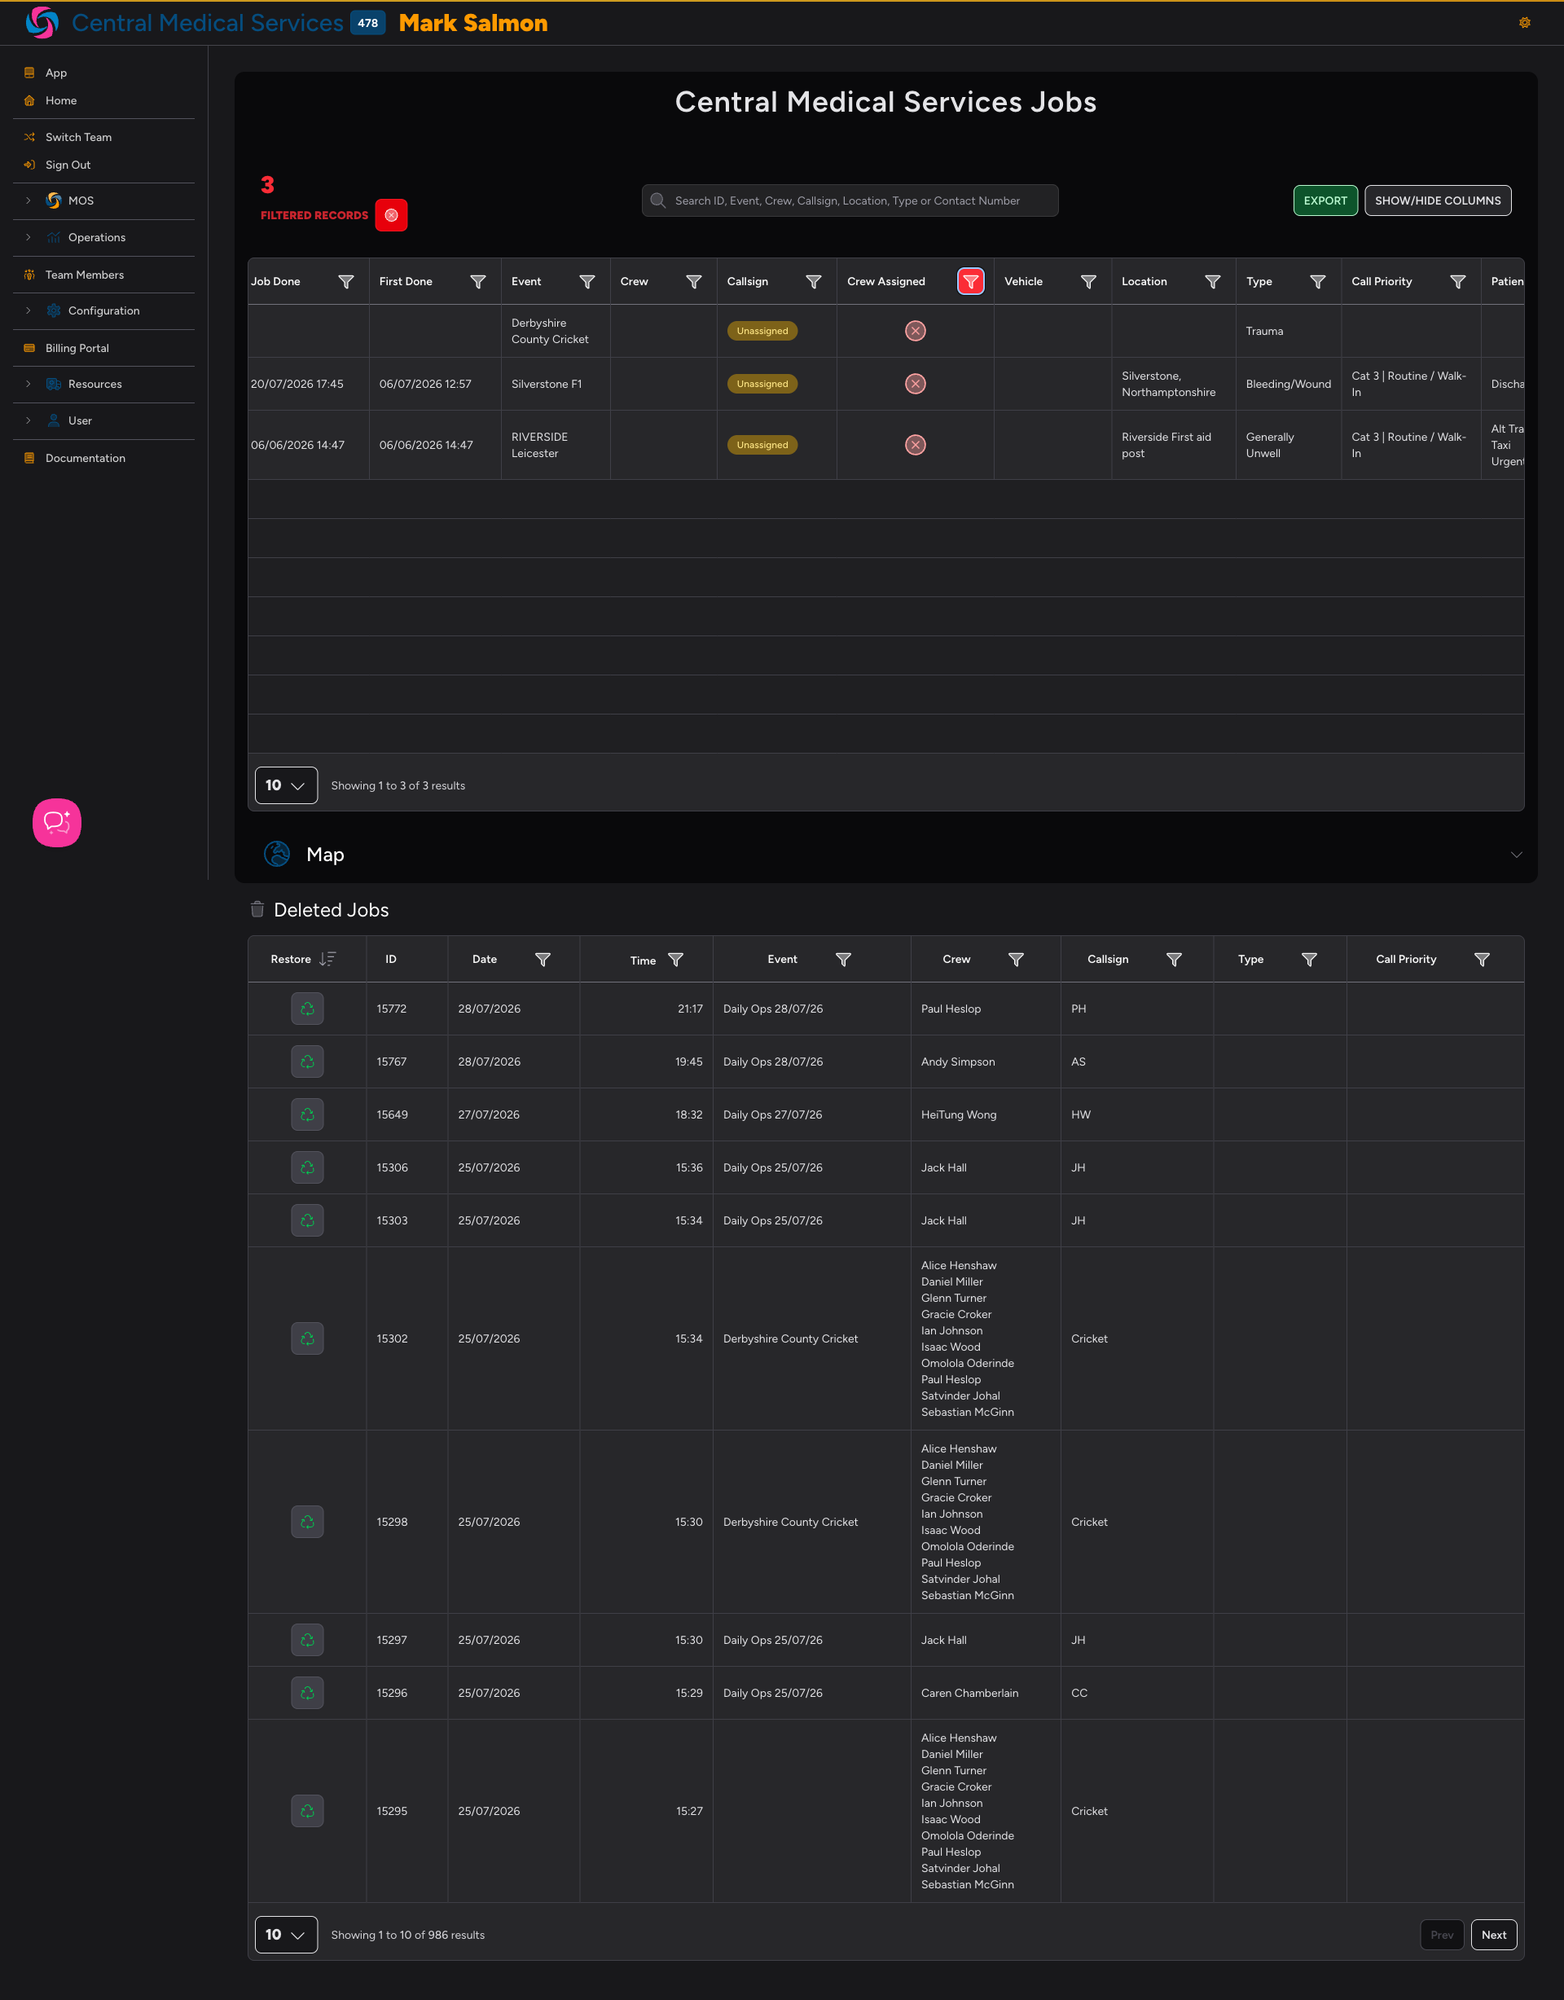The height and width of the screenshot is (2000, 1564).
Task: Restore deleted job 15297
Action: point(307,1640)
